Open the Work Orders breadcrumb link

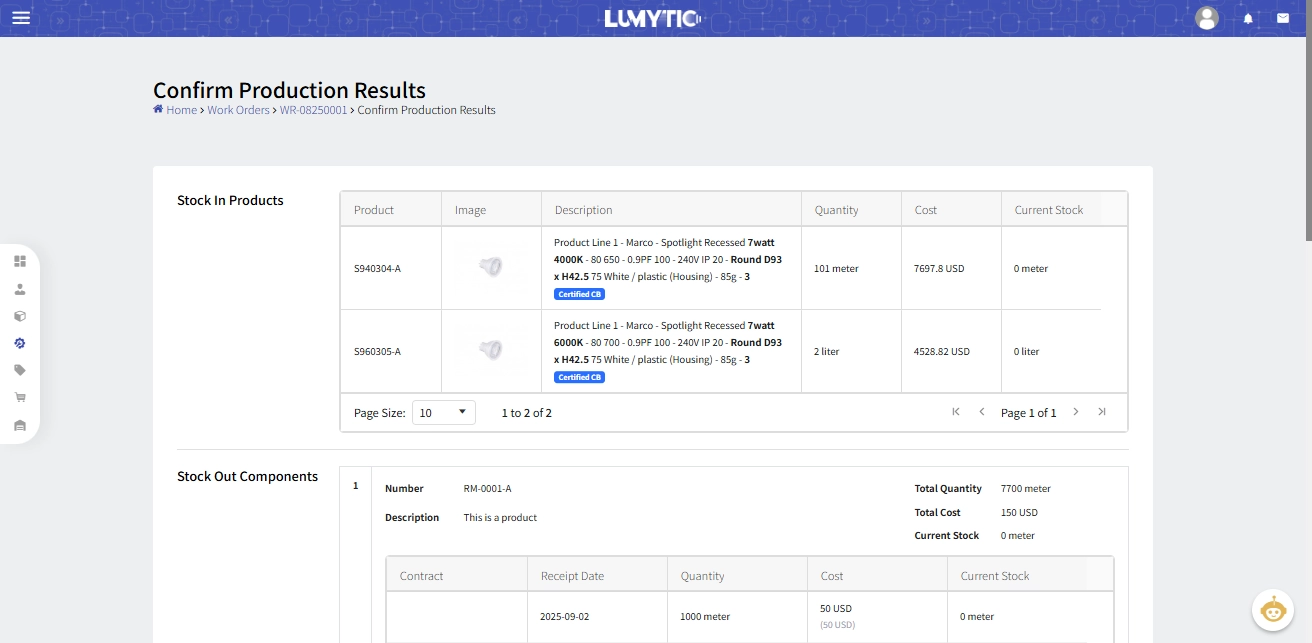pyautogui.click(x=238, y=110)
